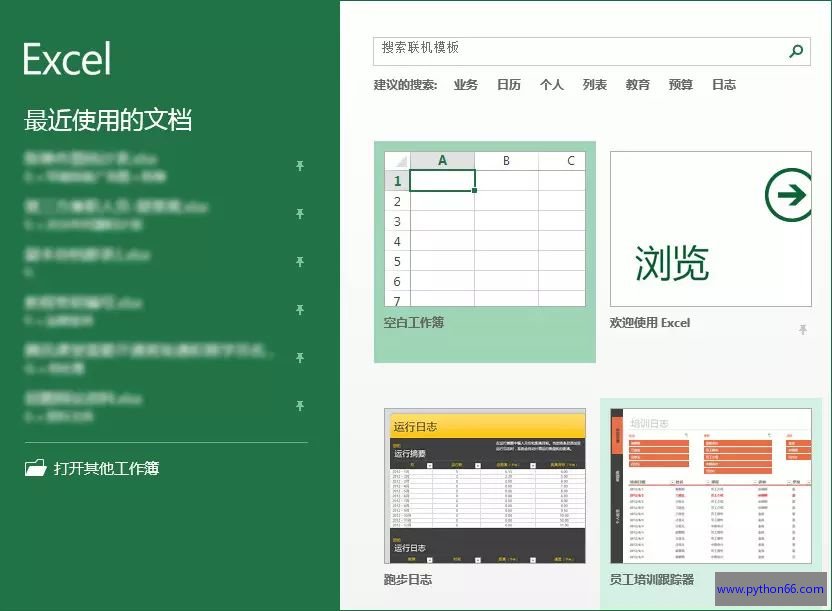This screenshot has width=832, height=611.
Task: Open the 预算 suggested search
Action: coord(680,85)
